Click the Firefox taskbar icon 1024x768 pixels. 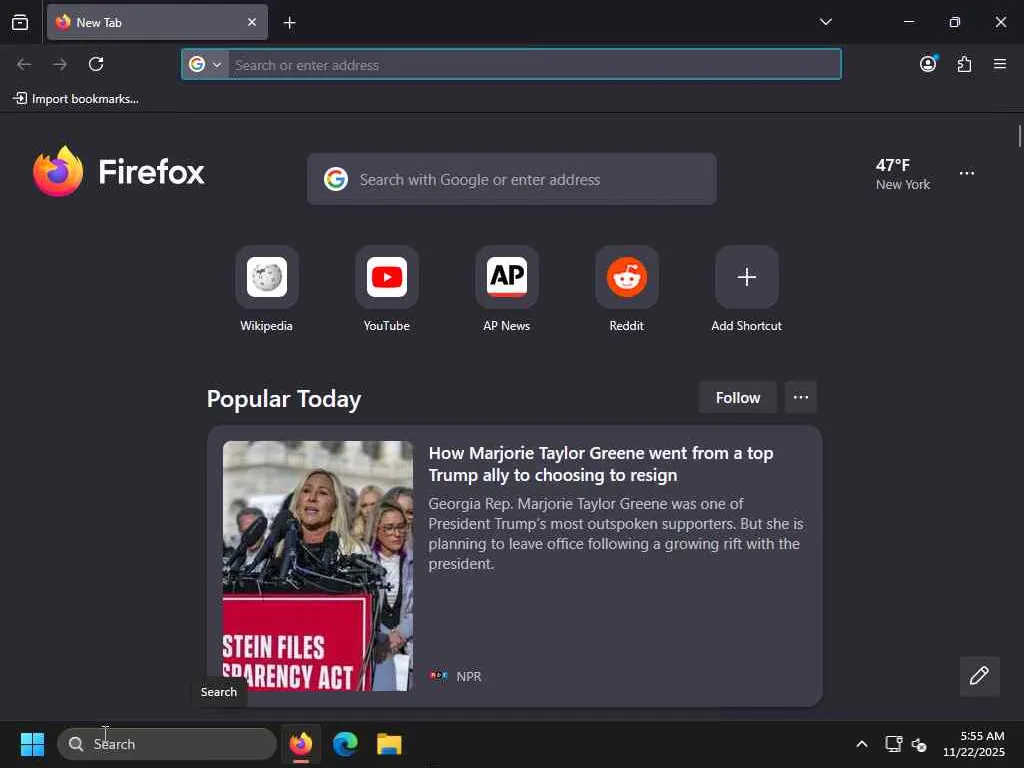click(x=301, y=744)
